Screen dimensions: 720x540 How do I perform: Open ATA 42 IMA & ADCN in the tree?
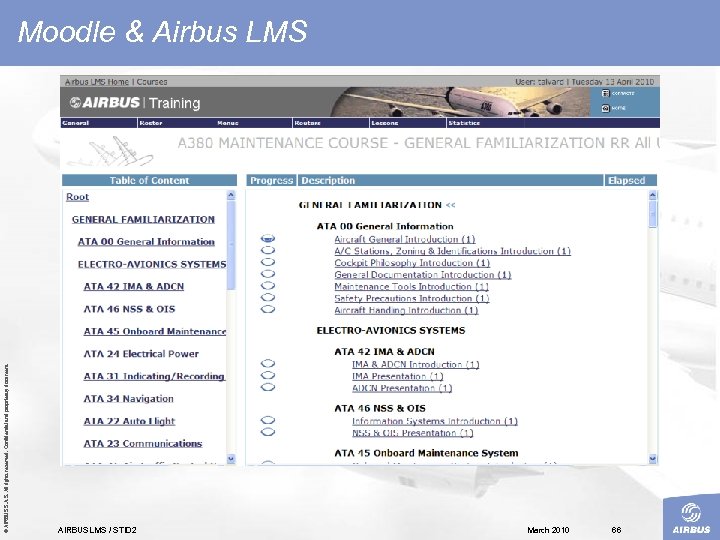(134, 287)
